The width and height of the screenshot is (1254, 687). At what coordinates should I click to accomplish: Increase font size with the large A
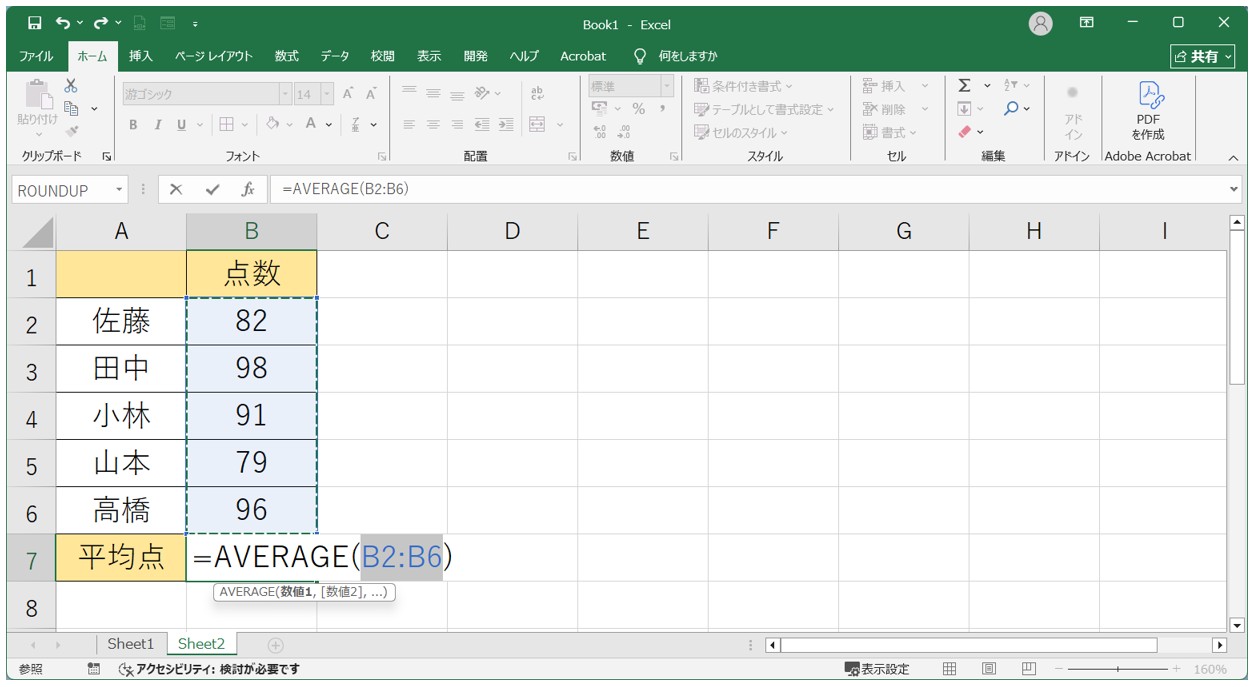(x=348, y=94)
